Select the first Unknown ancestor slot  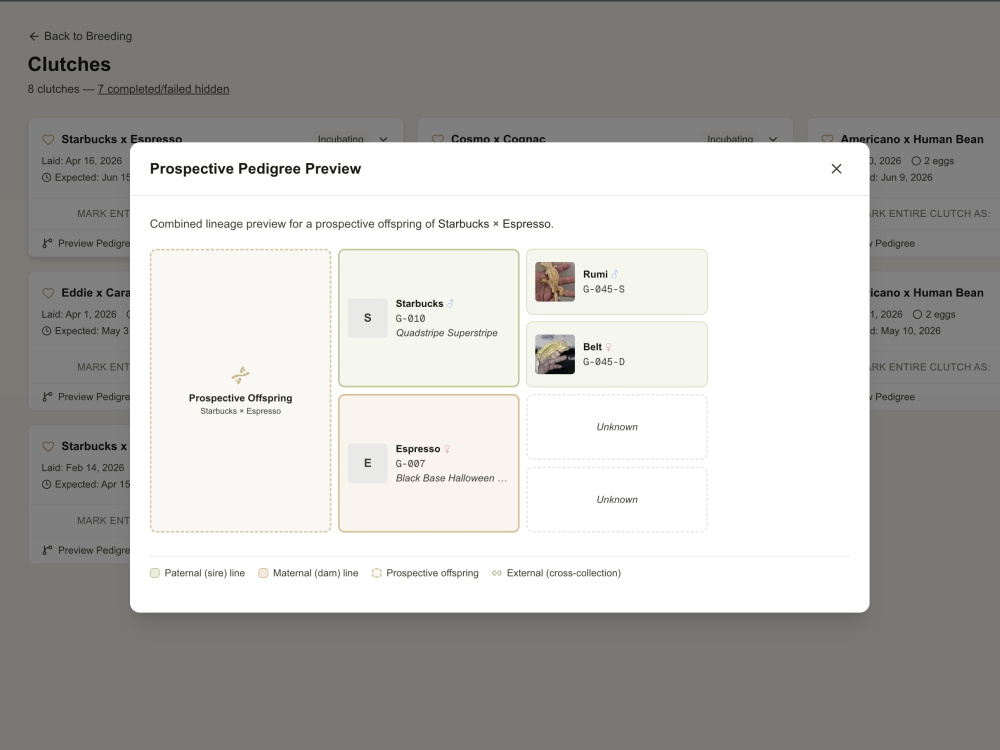pyautogui.click(x=617, y=427)
